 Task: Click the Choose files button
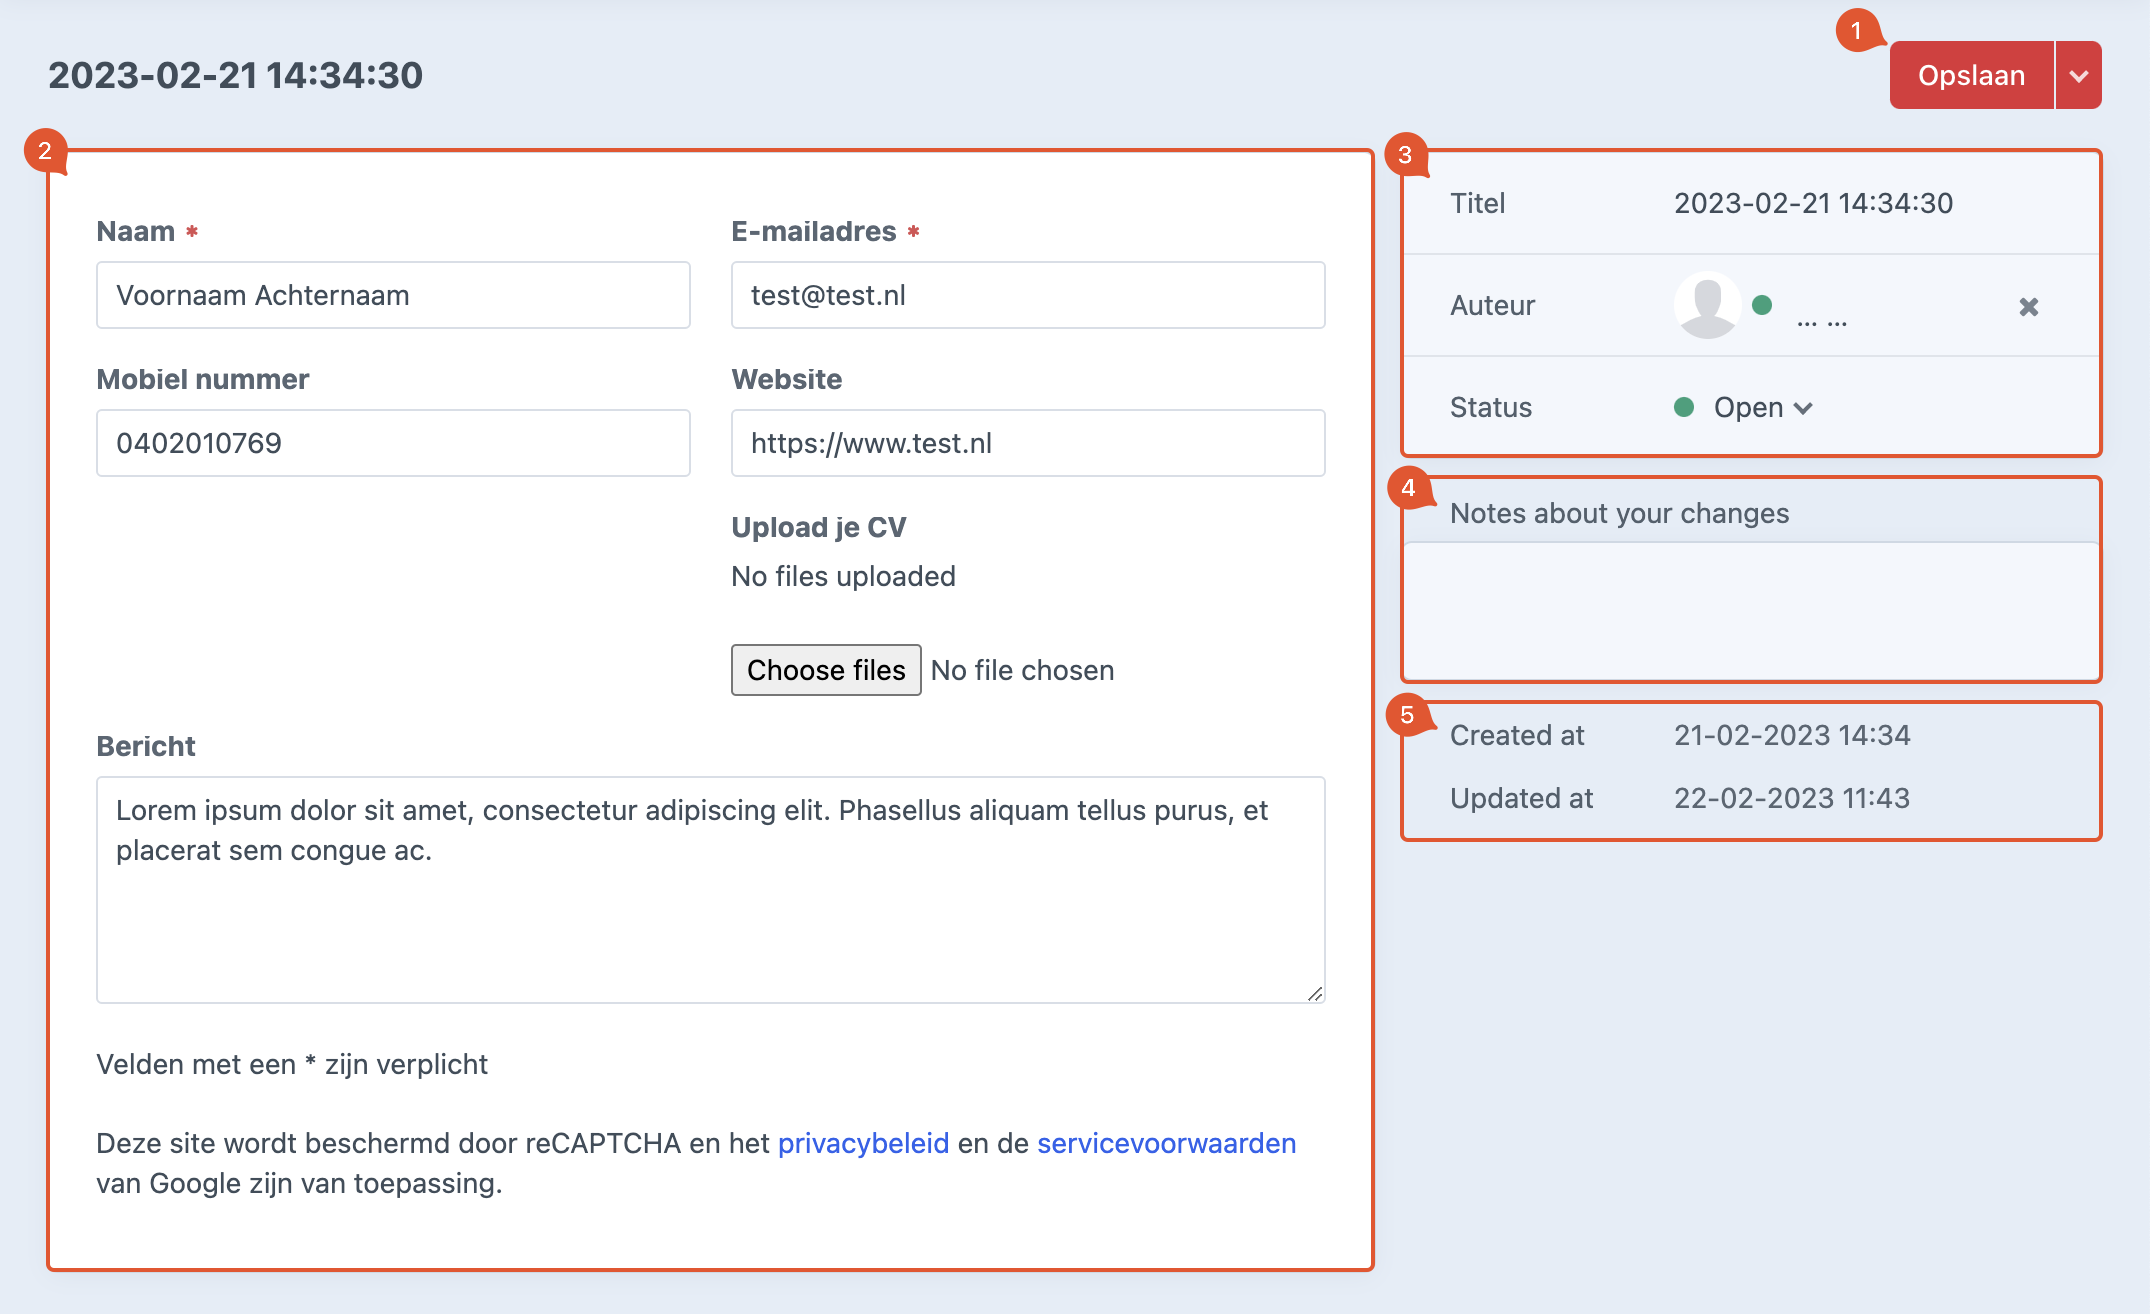825,670
